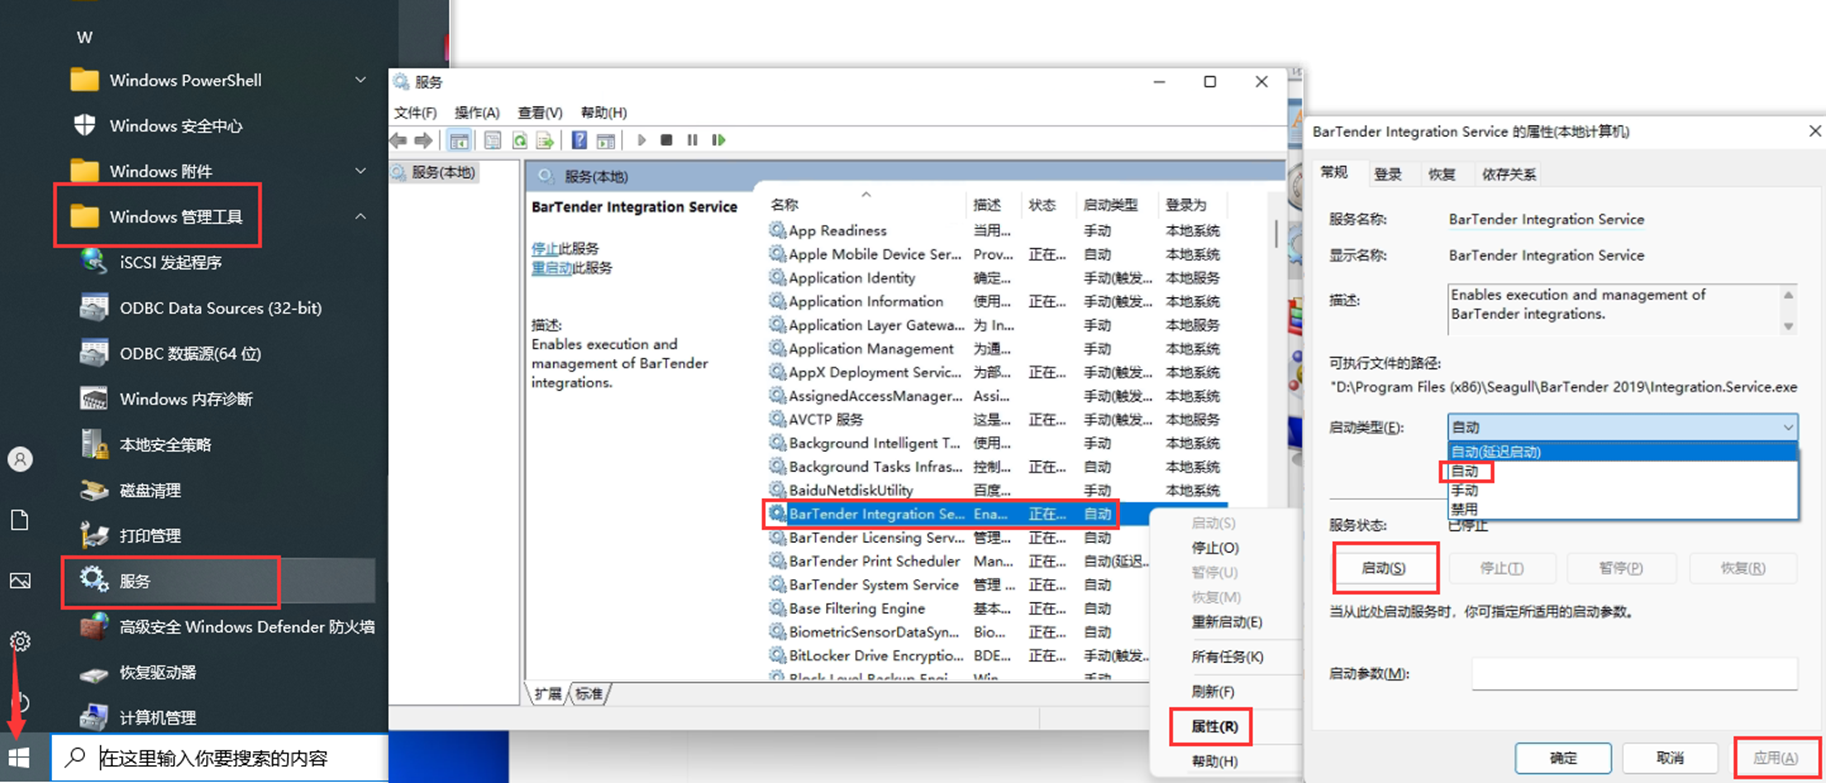The image size is (1826, 783).
Task: Open the blue help question-mark icon
Action: (x=579, y=140)
